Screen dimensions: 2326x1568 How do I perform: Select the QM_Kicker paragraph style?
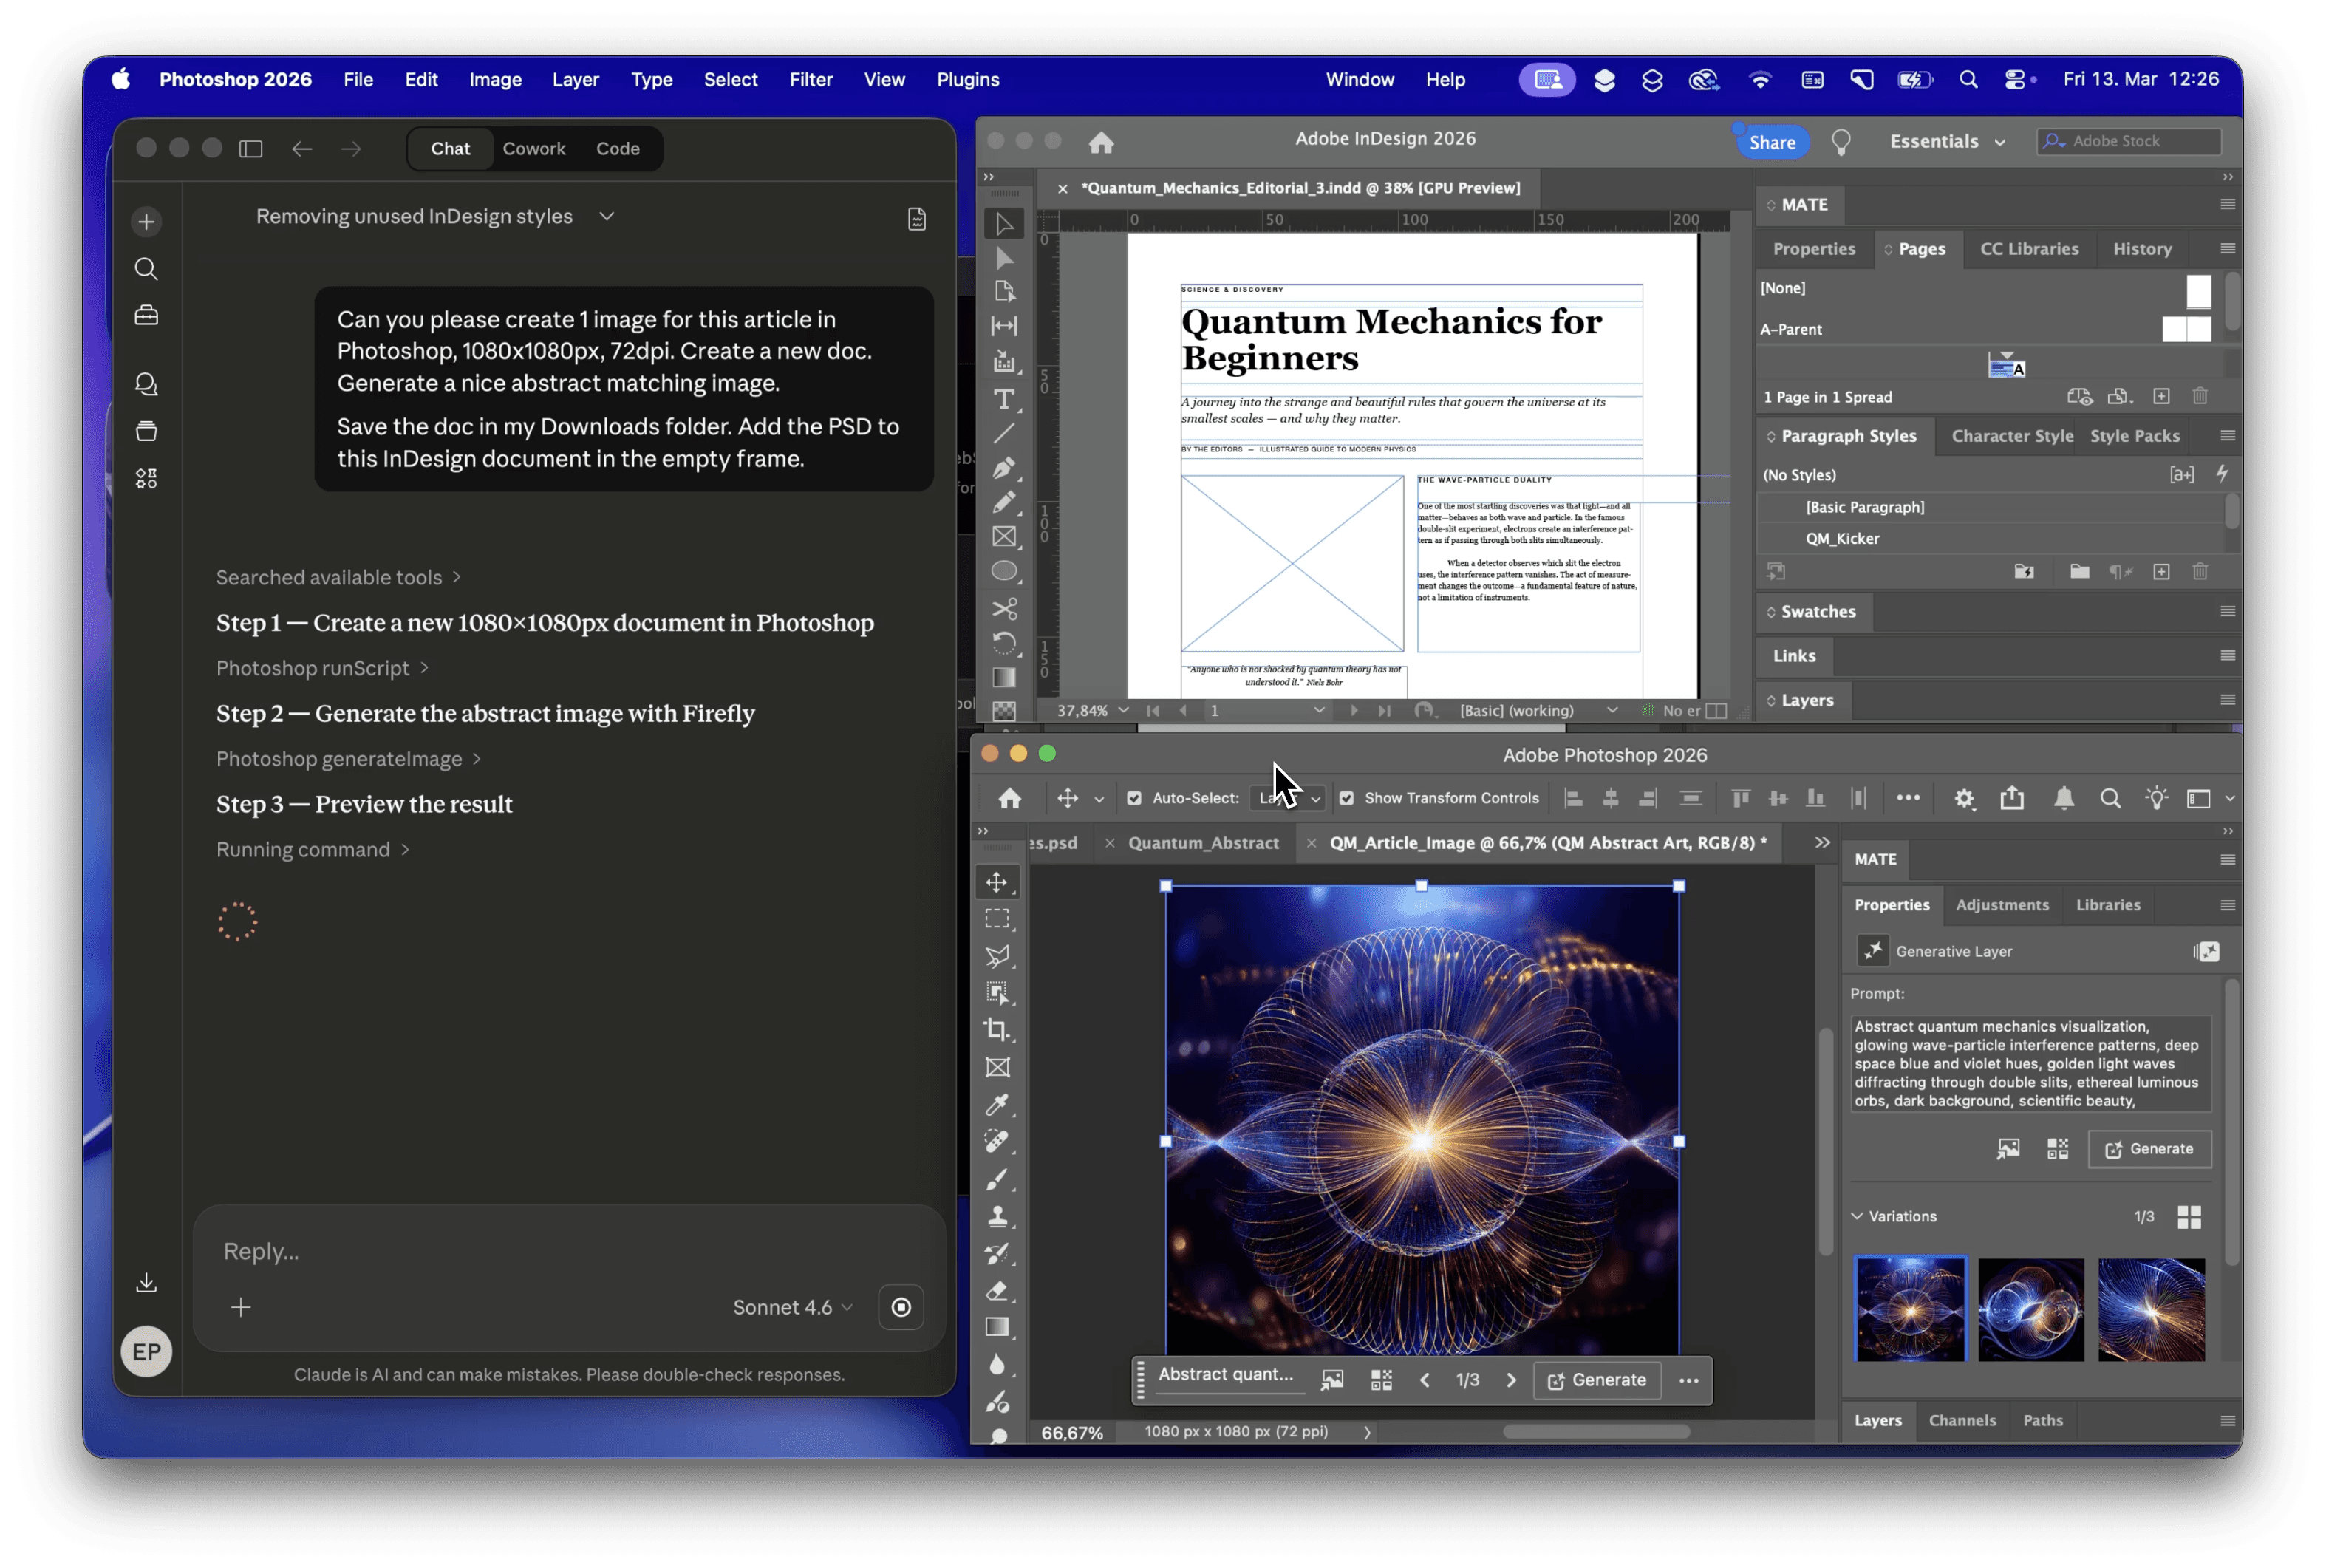(x=1841, y=538)
